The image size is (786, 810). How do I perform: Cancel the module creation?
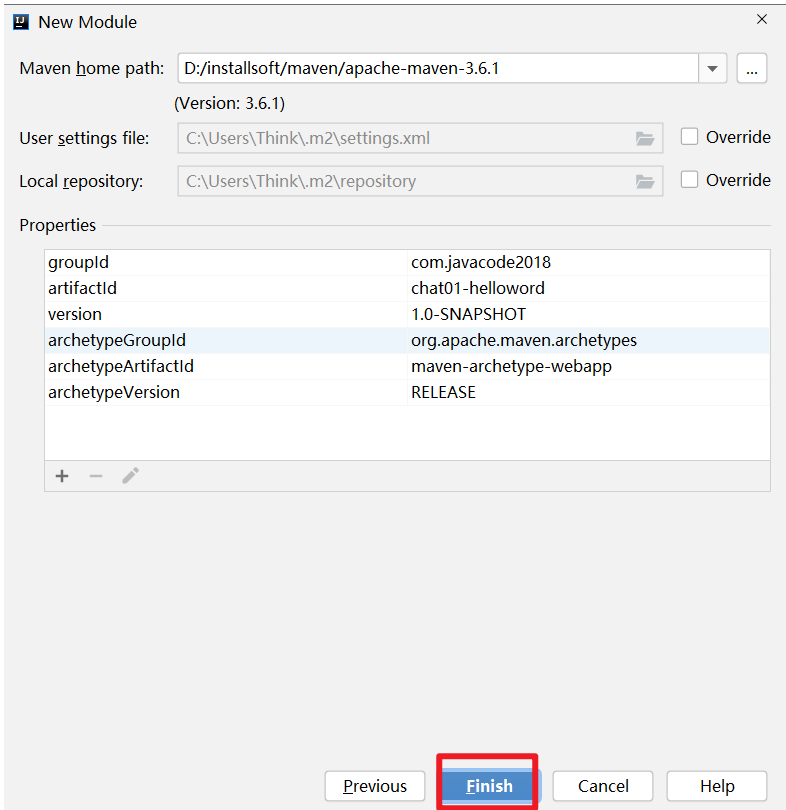point(603,786)
